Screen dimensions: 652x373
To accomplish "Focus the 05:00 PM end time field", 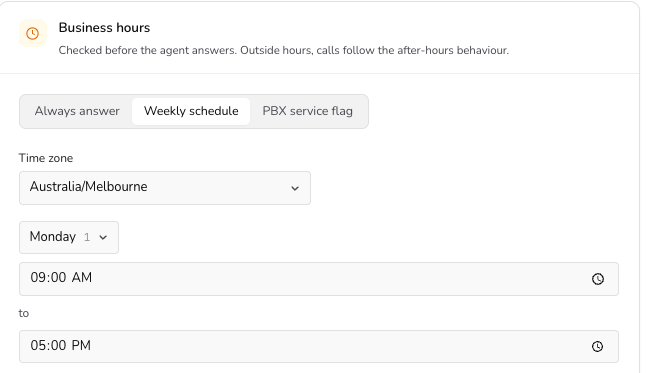I will click(319, 346).
